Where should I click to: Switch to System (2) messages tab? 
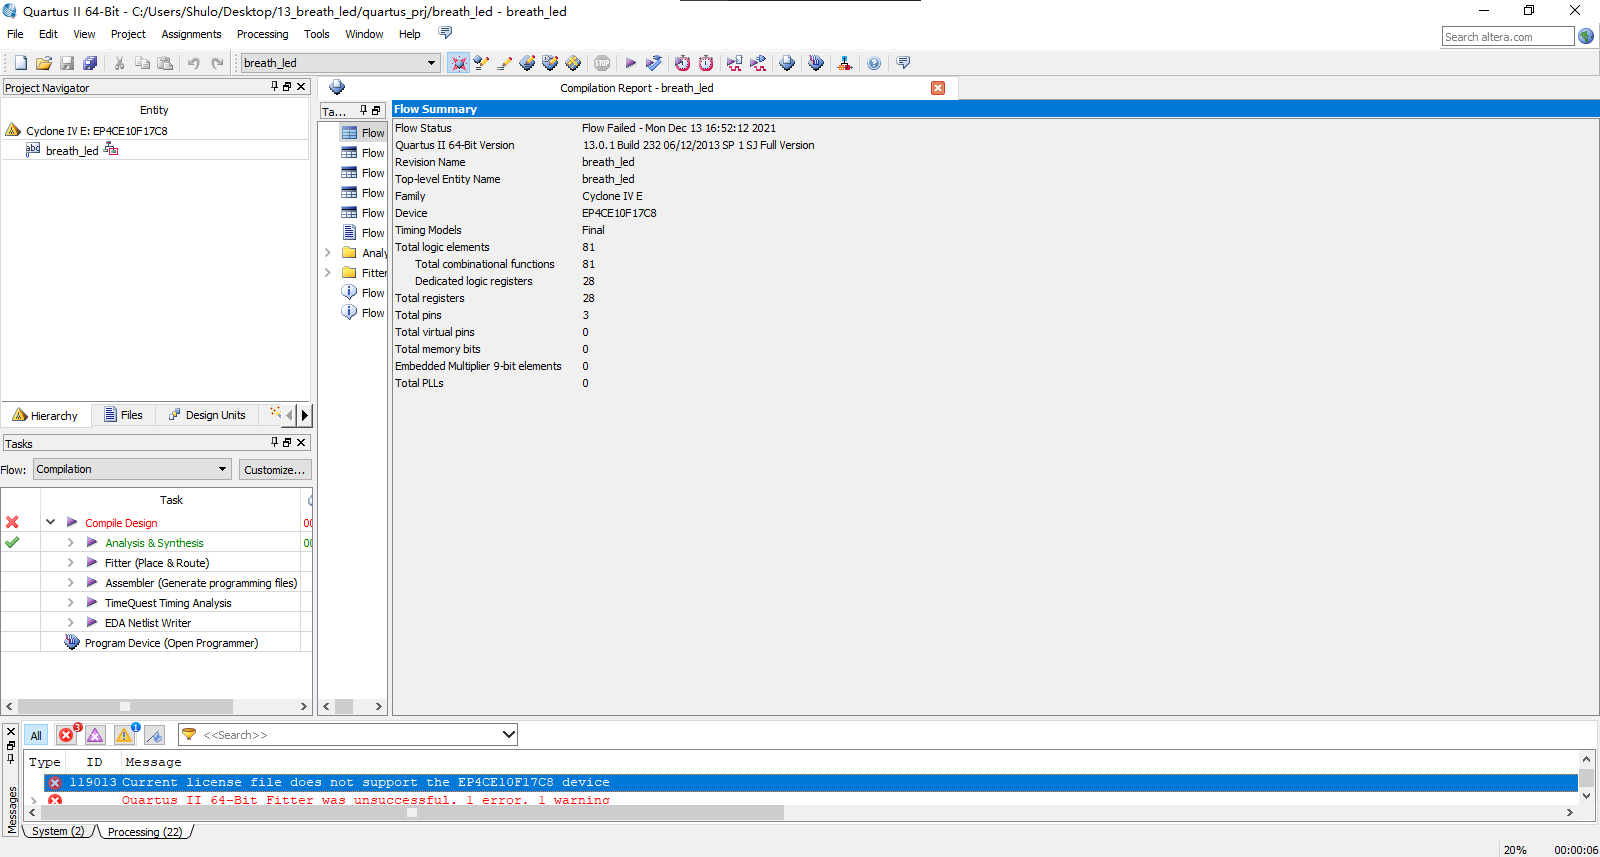pyautogui.click(x=58, y=831)
